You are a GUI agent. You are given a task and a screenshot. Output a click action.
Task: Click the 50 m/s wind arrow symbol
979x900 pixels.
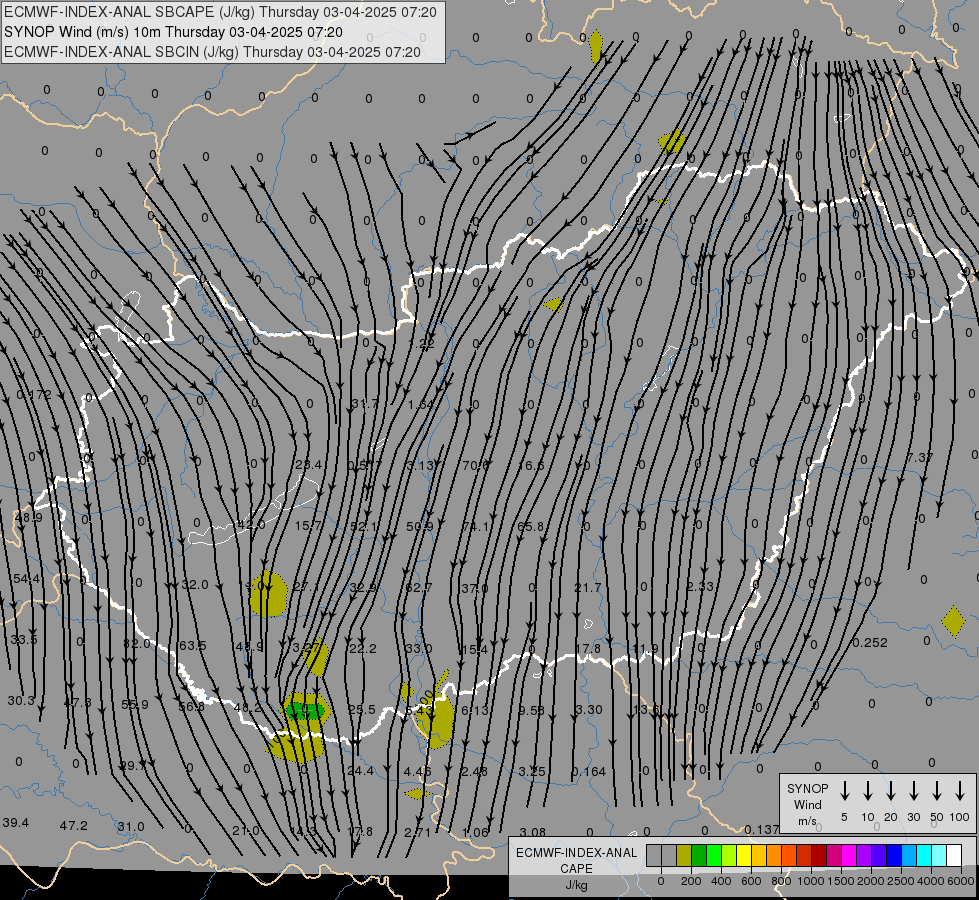tap(937, 790)
